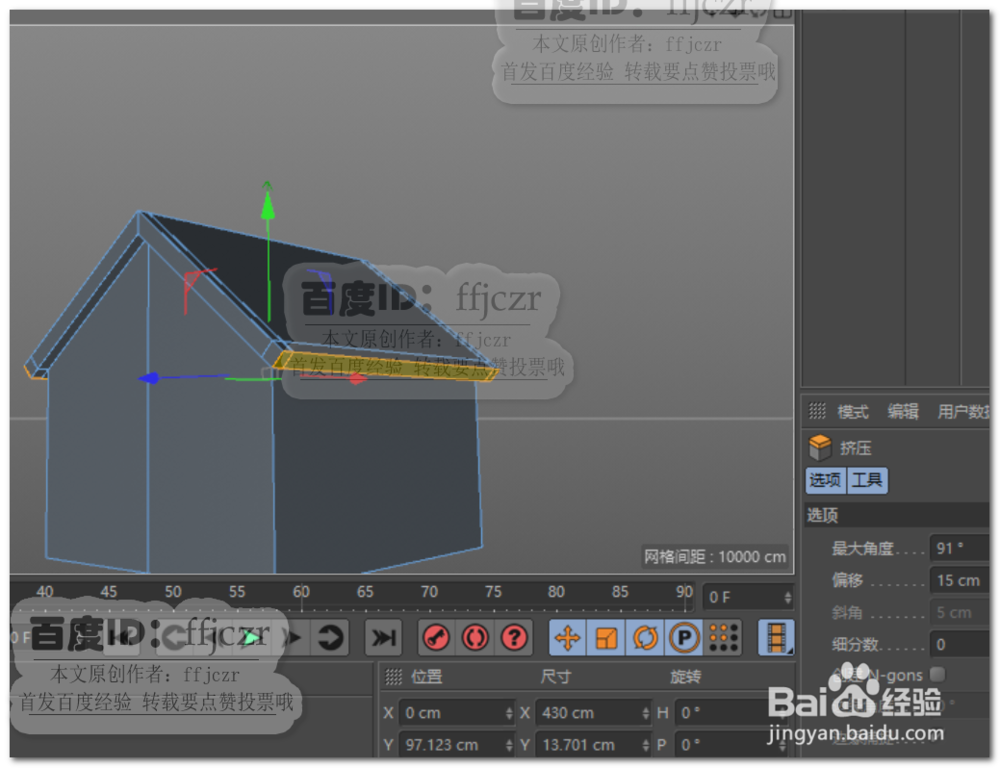Click frame 90 on the timeline ruler
Screen dimensions: 1000x768
coord(684,592)
